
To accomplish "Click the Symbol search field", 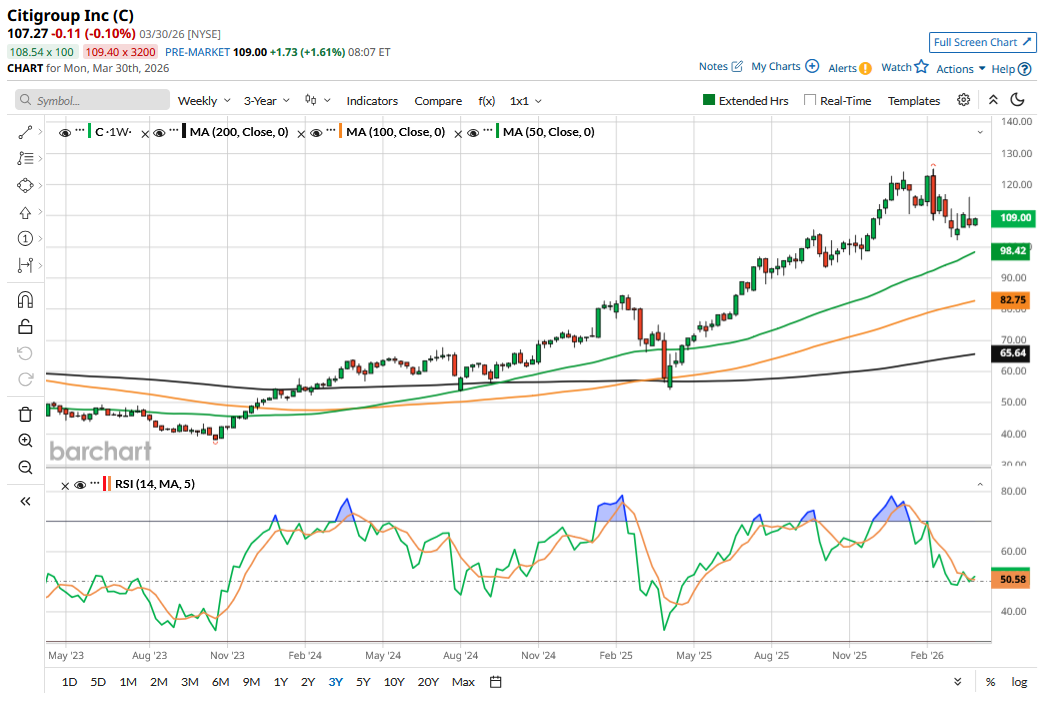I will (x=93, y=101).
